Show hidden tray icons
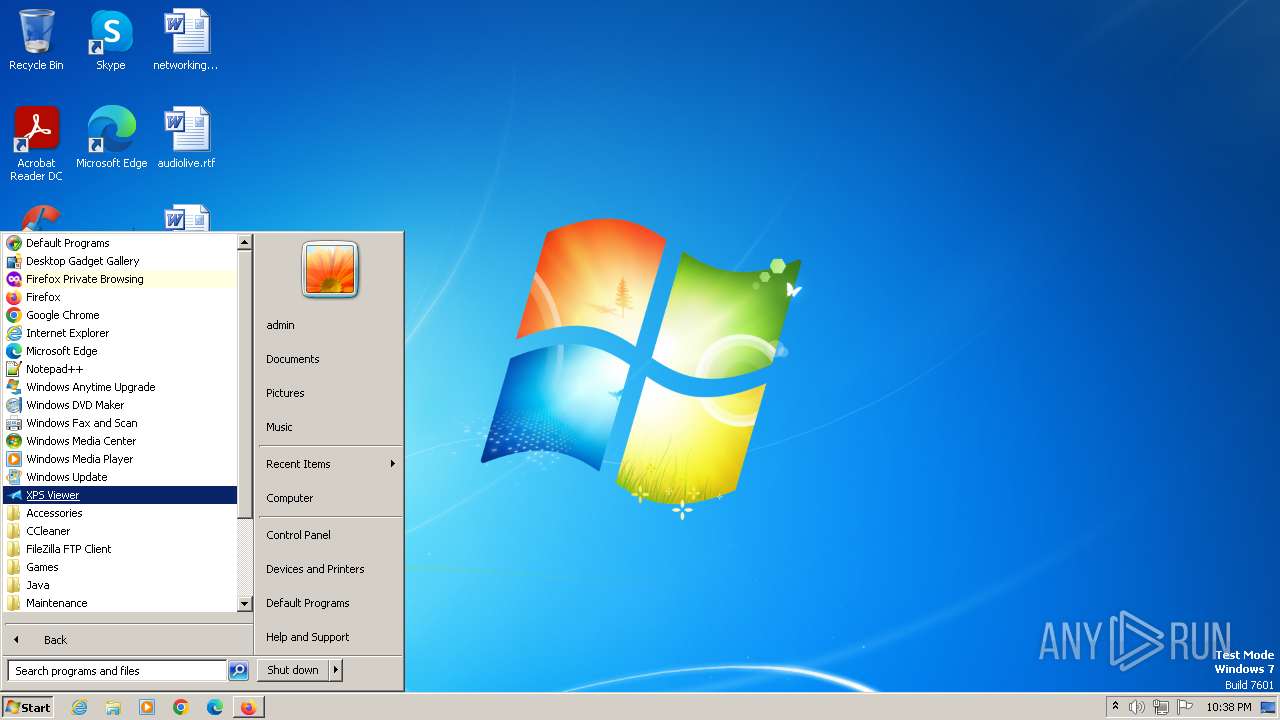1280x720 pixels. (1115, 707)
